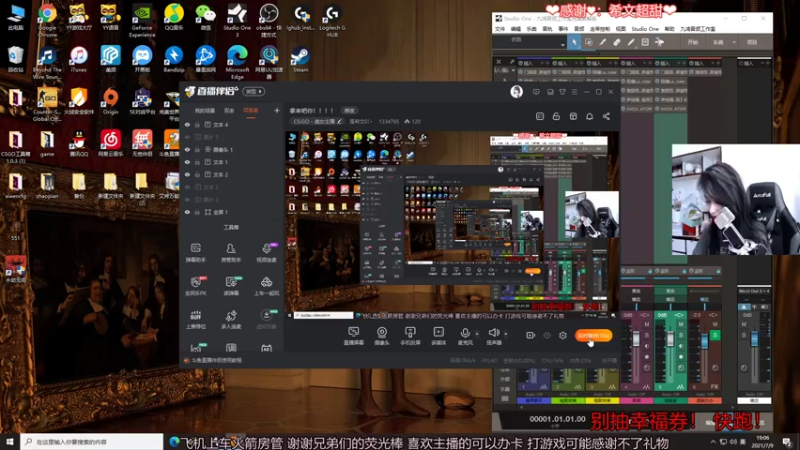Mute mixer channel 5 in Studio One
This screenshot has width=800, height=450.
681,324
